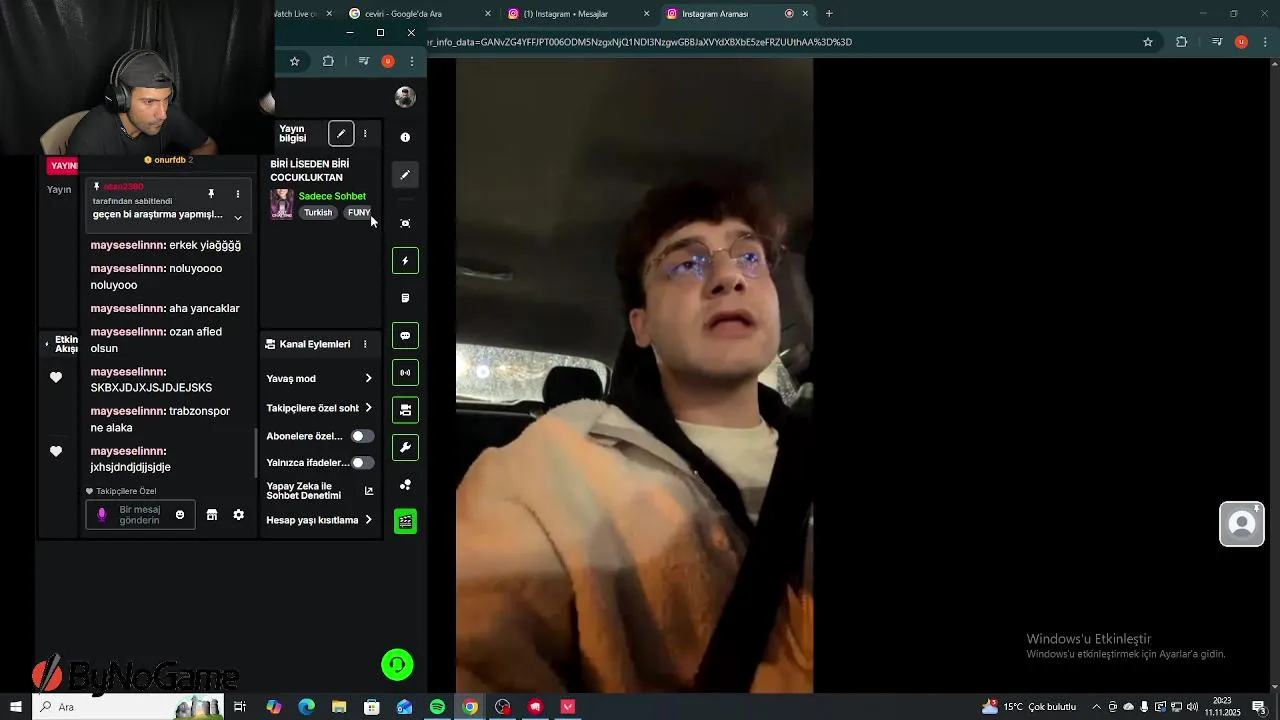
Task: Open File Explorer from the taskbar
Action: coord(339,707)
